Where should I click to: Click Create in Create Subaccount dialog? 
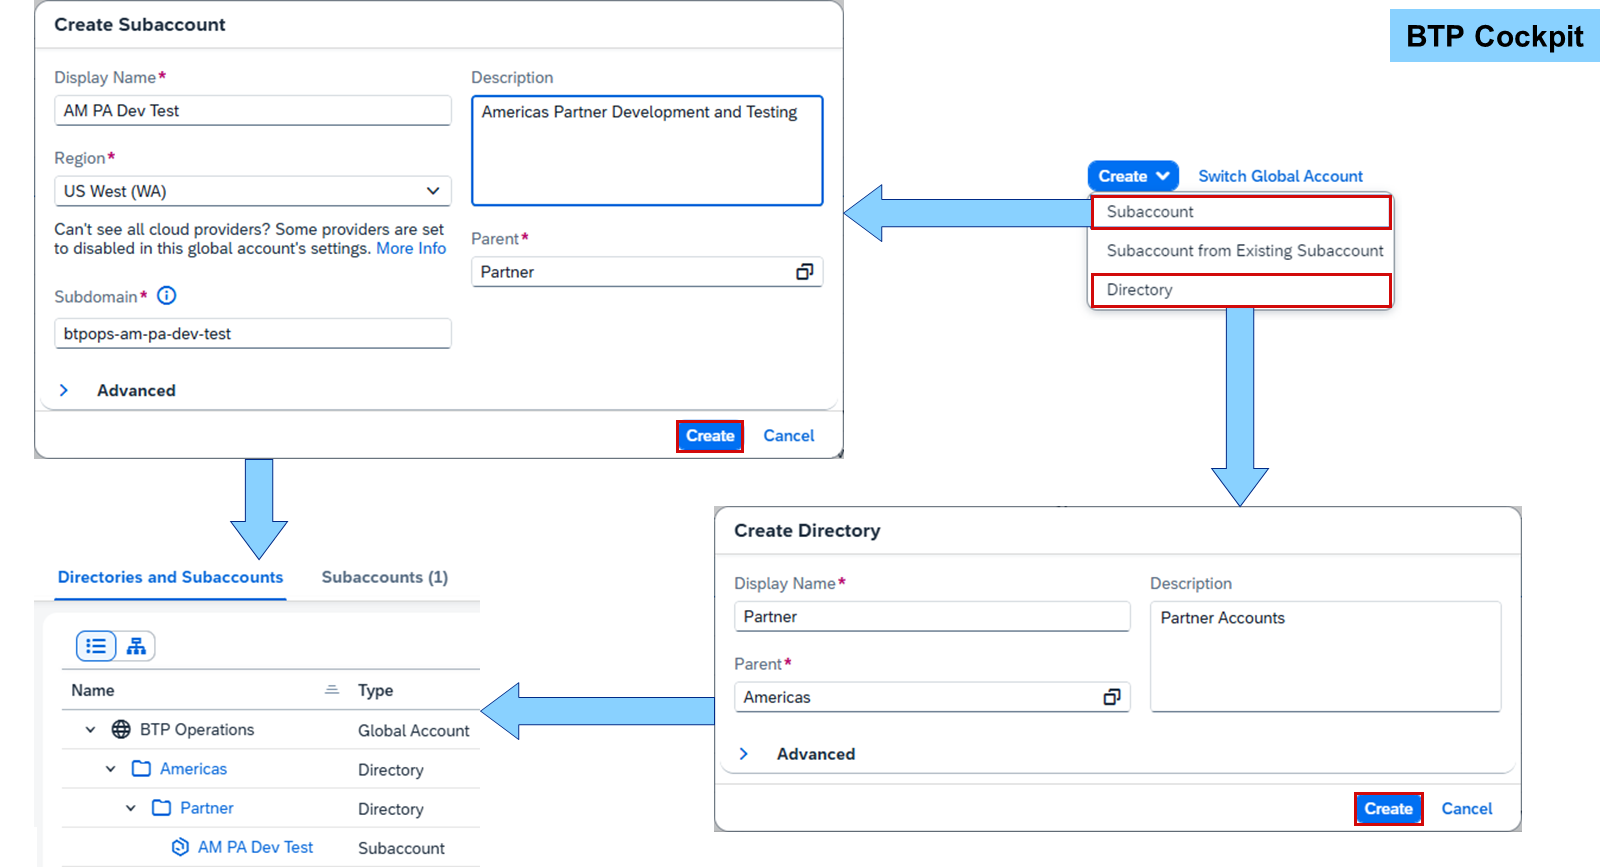click(710, 436)
